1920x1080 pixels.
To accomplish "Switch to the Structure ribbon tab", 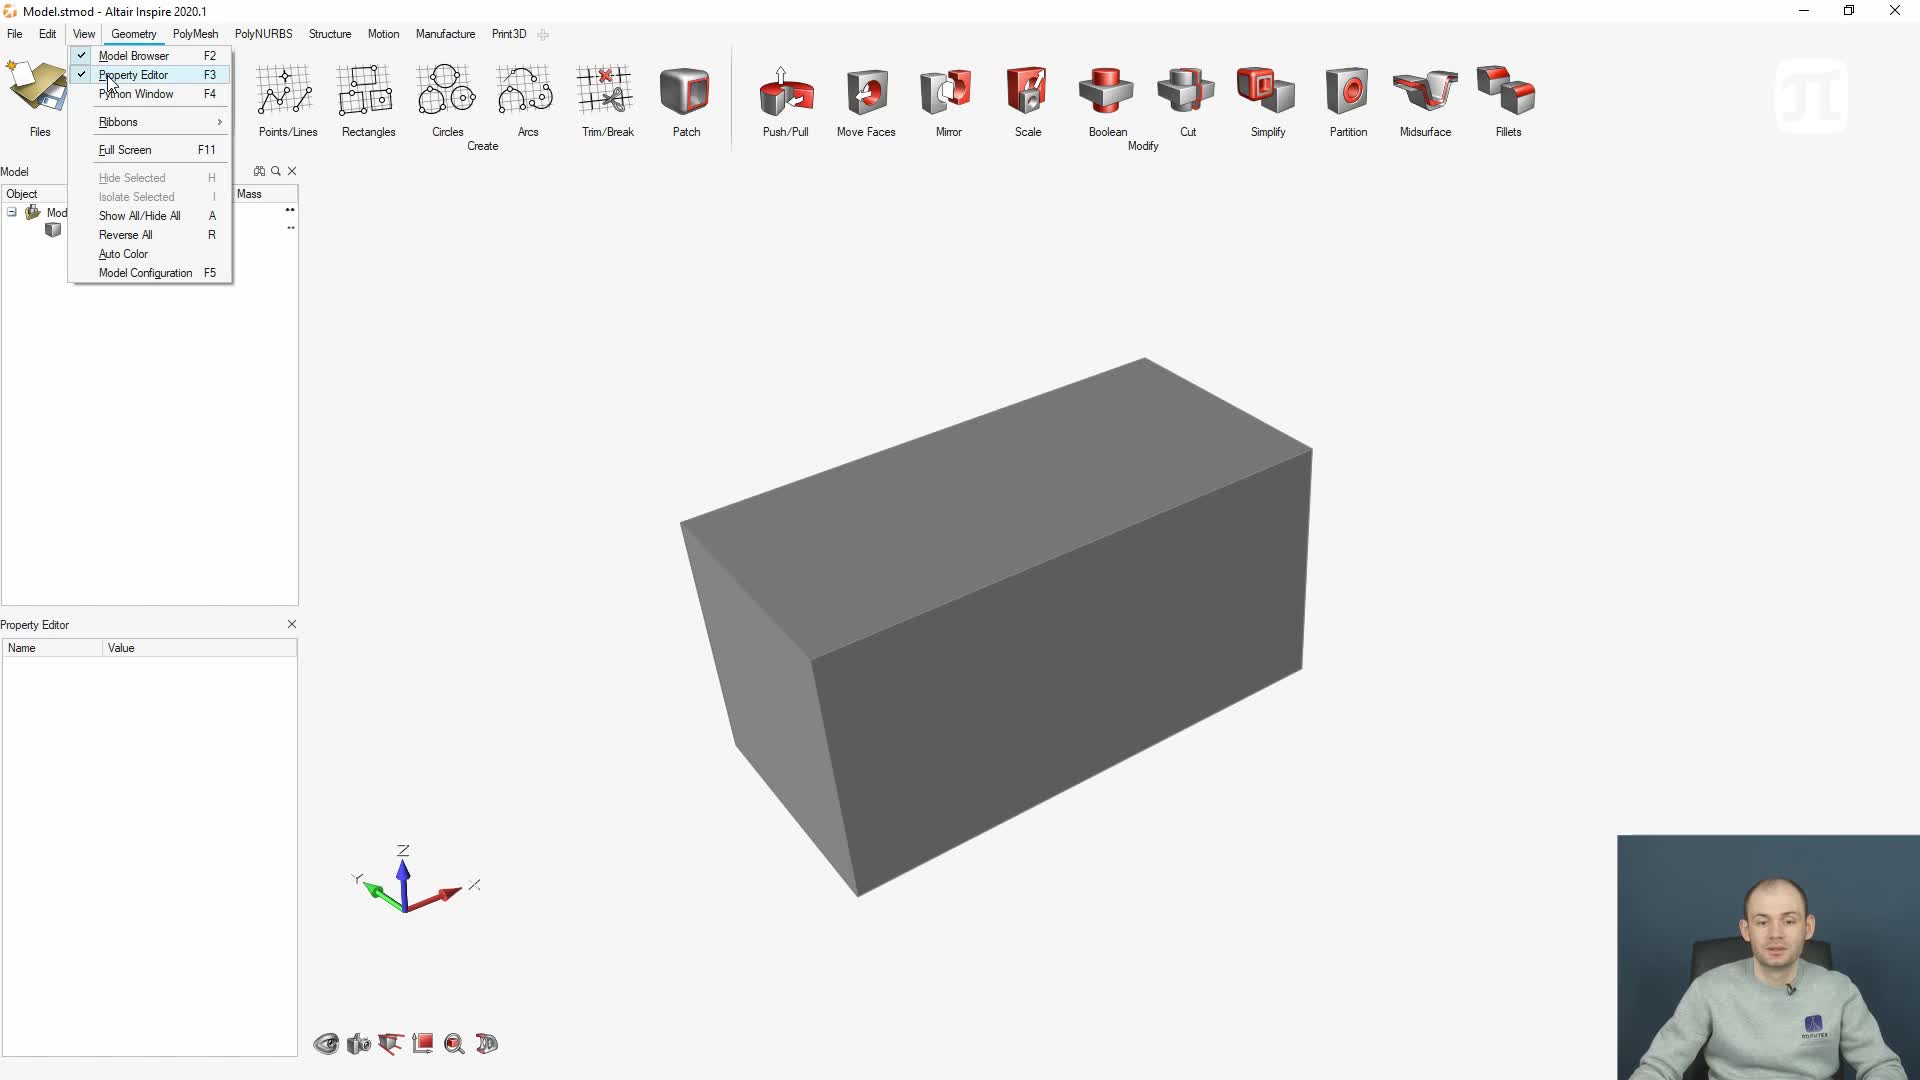I will tap(330, 34).
